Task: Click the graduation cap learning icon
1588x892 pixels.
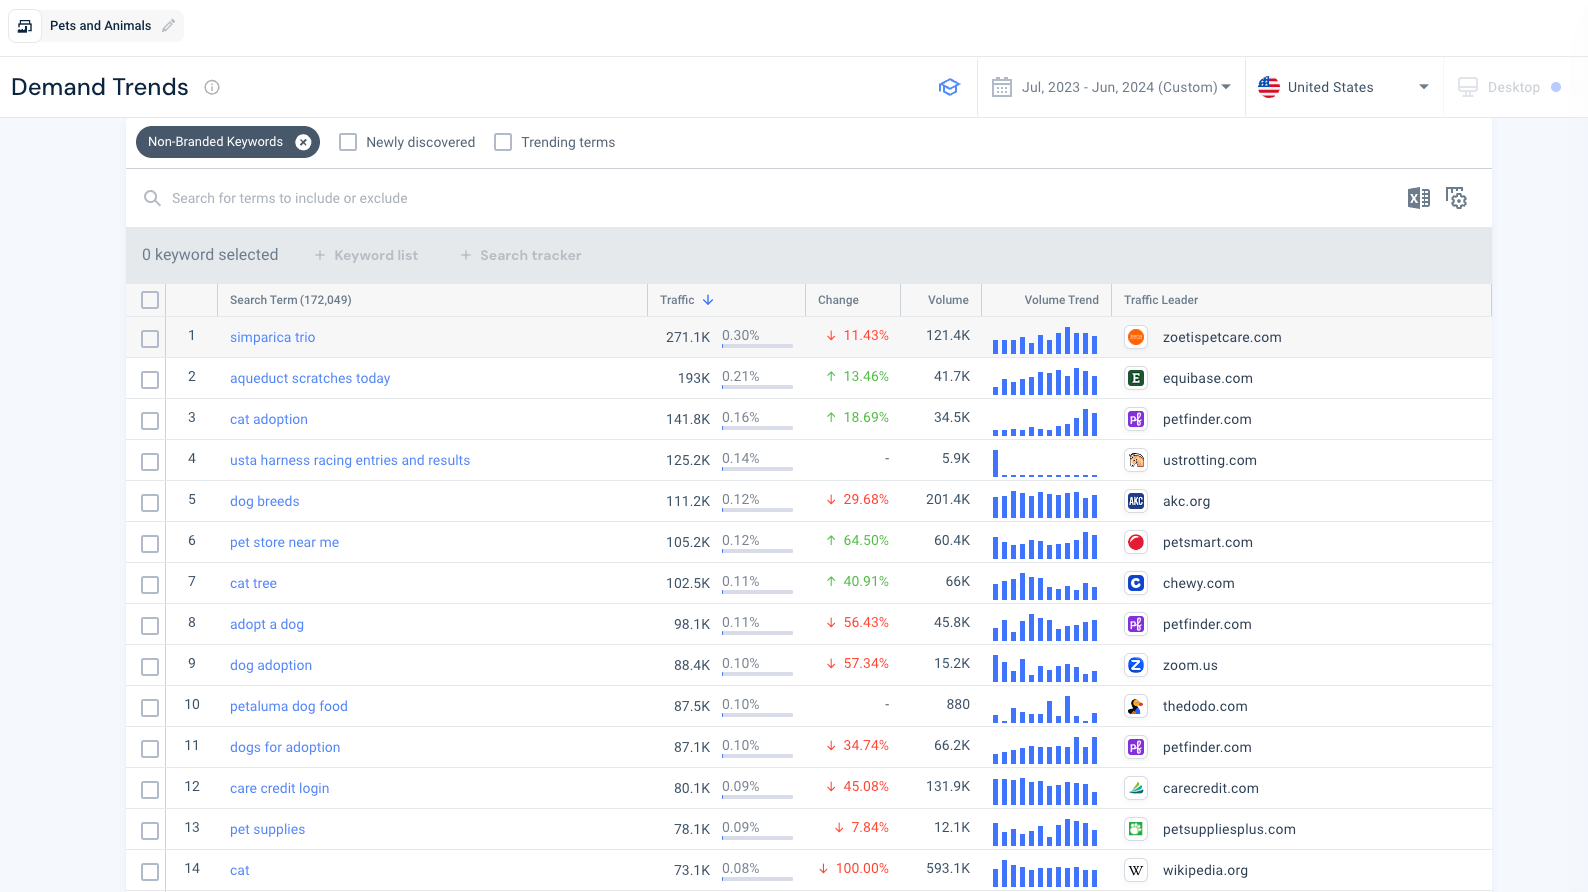Action: (x=949, y=87)
